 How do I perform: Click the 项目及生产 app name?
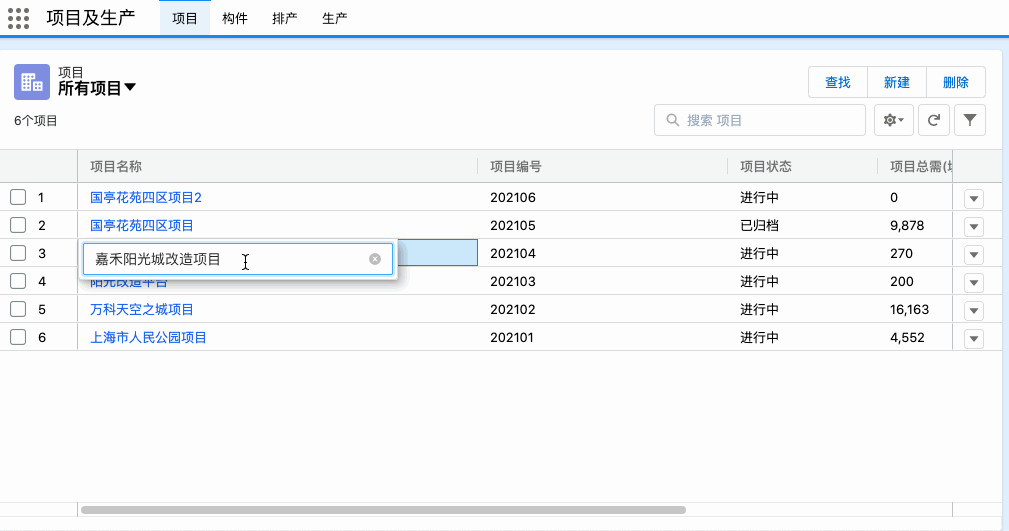click(x=91, y=18)
